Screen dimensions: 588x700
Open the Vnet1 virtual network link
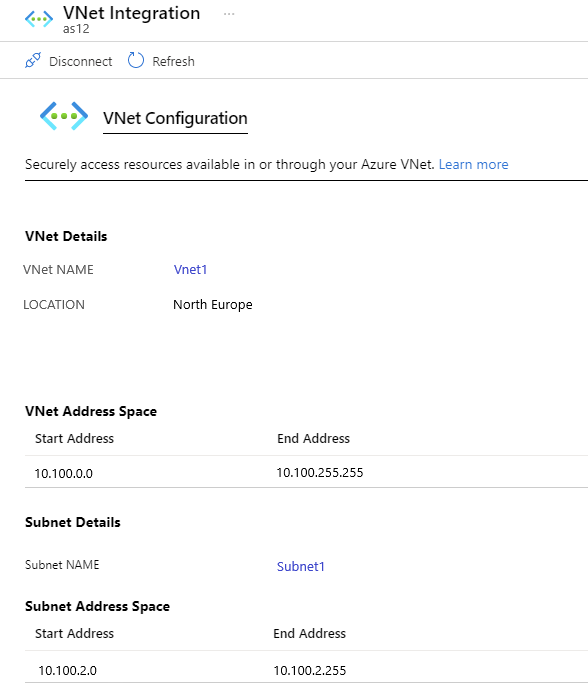pos(190,270)
